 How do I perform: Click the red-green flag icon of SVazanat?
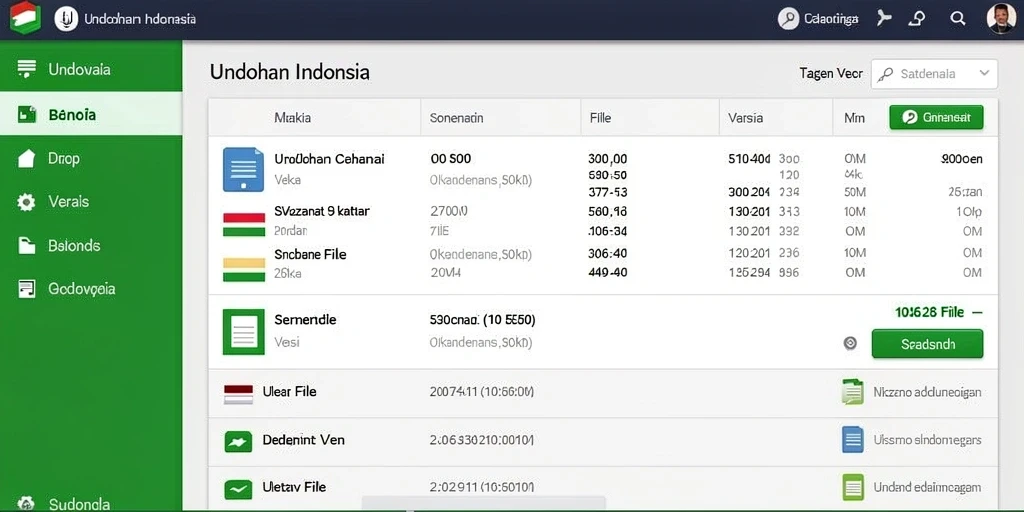pyautogui.click(x=244, y=224)
